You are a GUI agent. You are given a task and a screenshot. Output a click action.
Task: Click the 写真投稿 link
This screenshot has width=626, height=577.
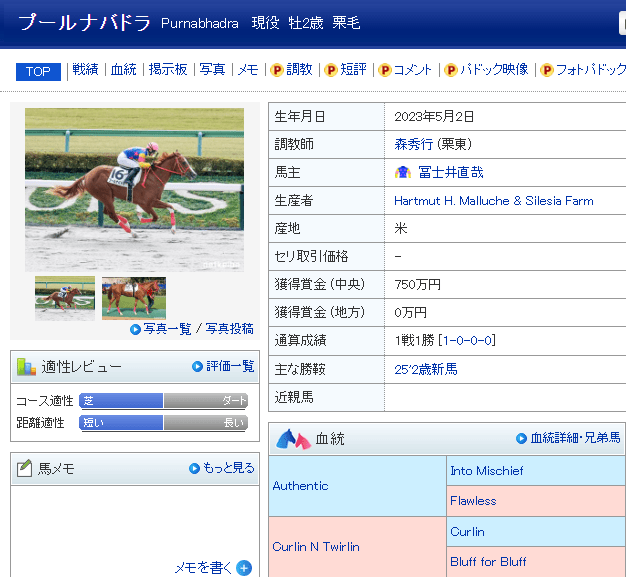pyautogui.click(x=230, y=329)
